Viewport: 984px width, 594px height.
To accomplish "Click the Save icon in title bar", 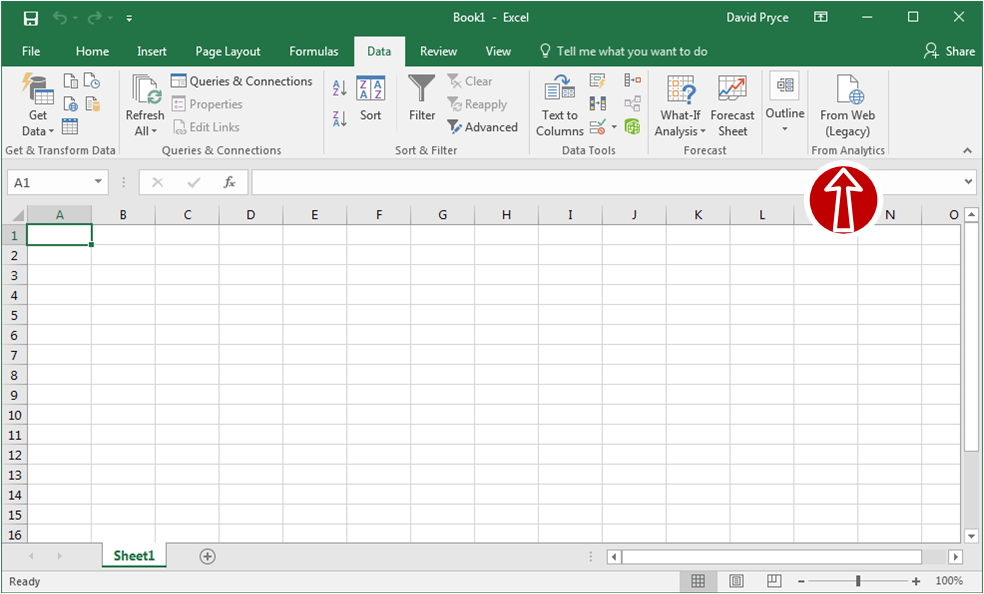I will click(x=31, y=18).
